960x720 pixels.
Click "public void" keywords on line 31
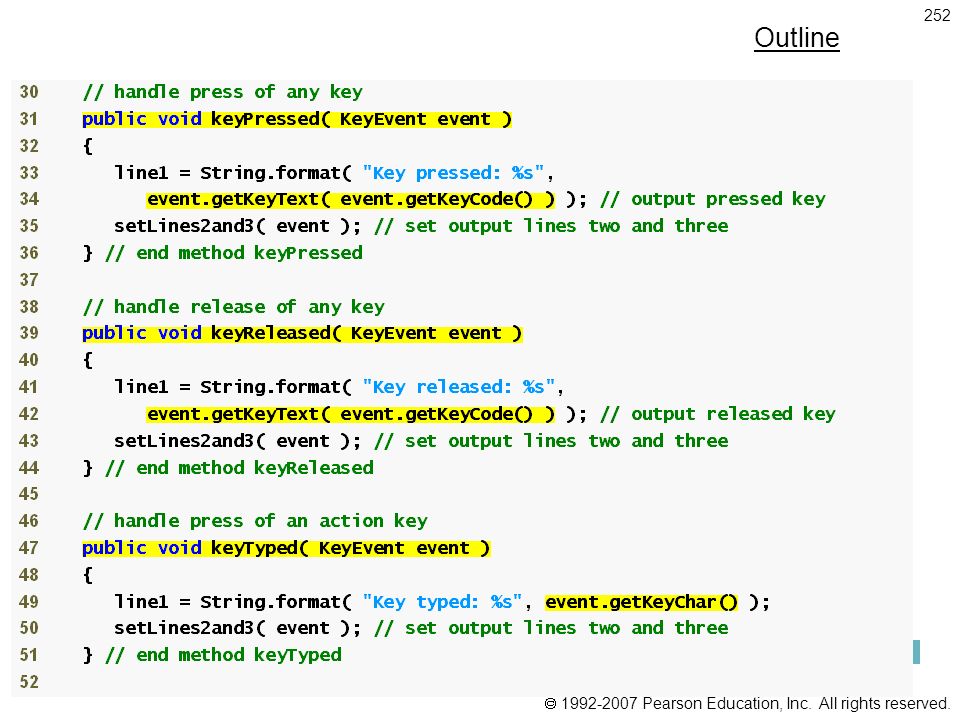point(142,119)
